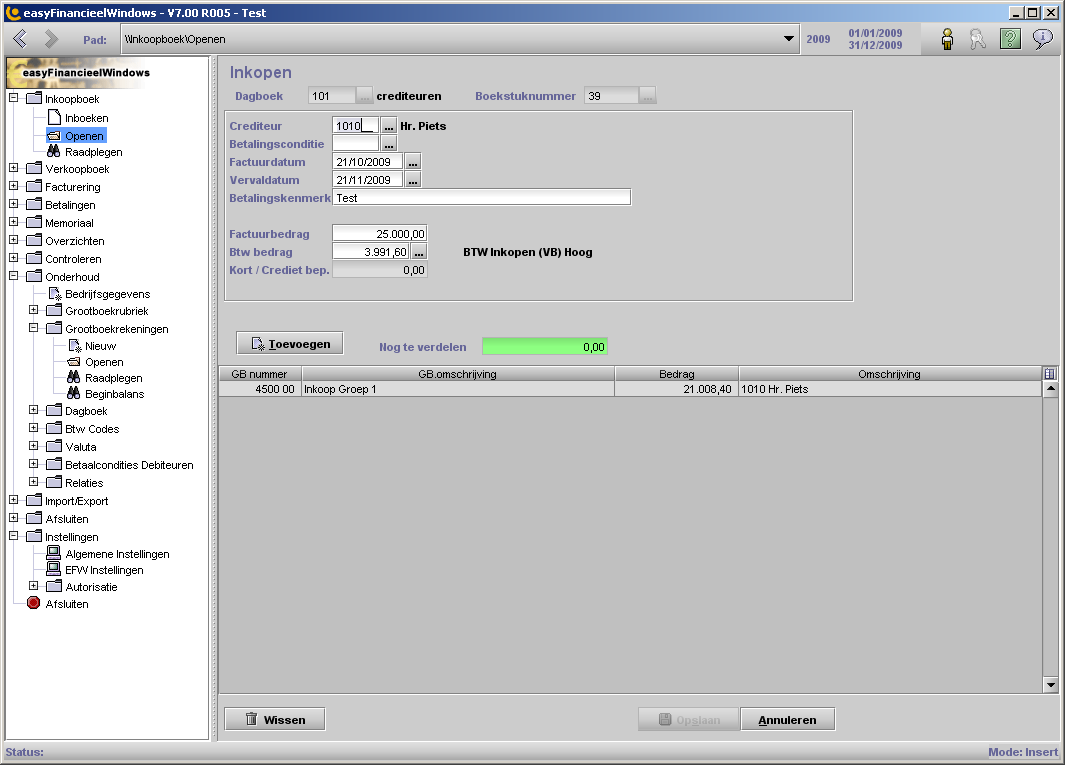Select the Import/Export tree item
1065x765 pixels.
[76, 501]
